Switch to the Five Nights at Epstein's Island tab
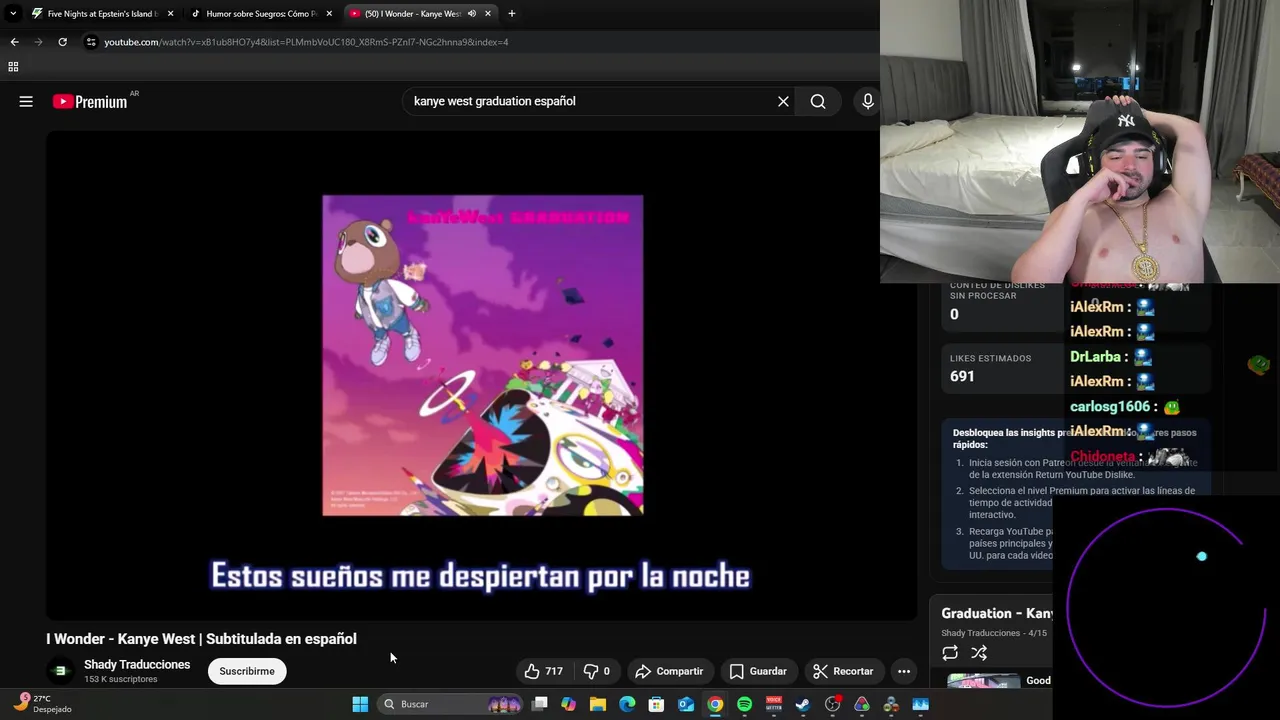The width and height of the screenshot is (1280, 720). click(102, 14)
